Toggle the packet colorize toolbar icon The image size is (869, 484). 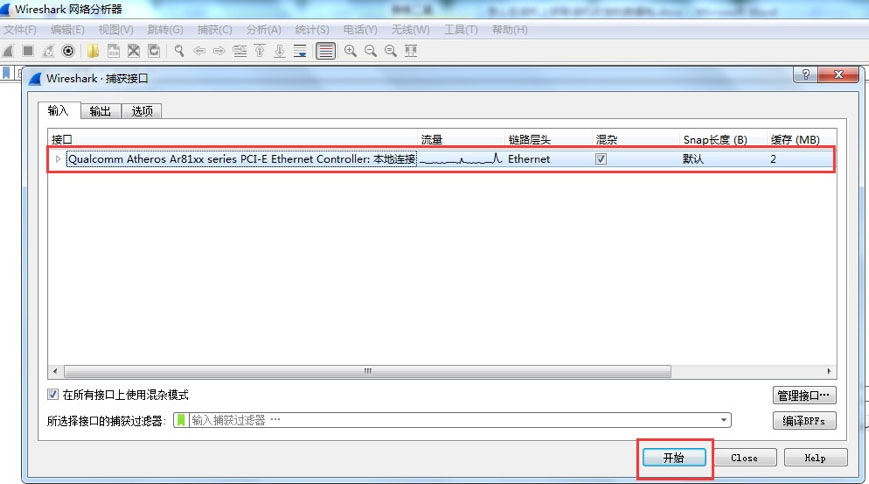click(x=325, y=51)
